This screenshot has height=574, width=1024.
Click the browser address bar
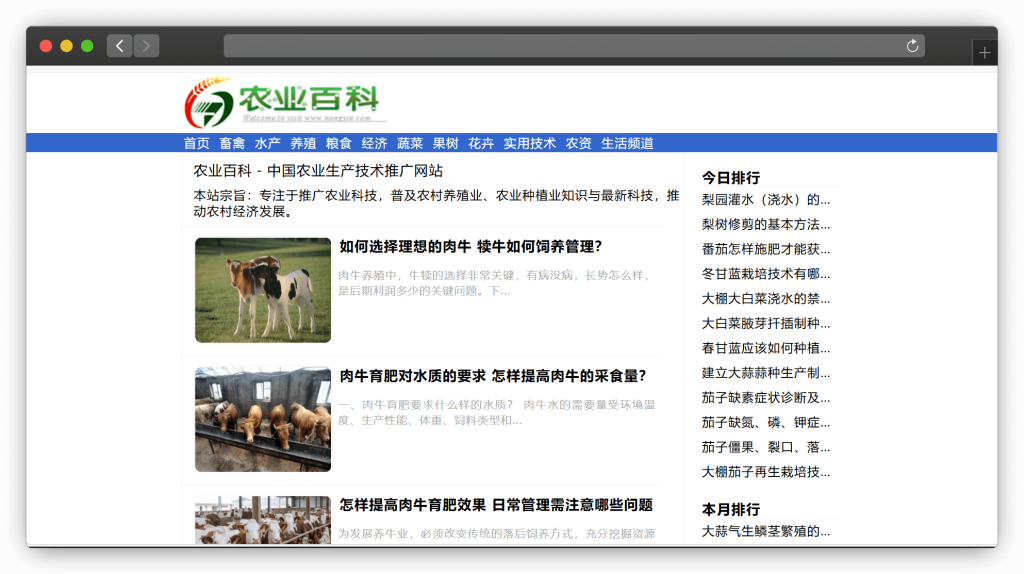tap(560, 46)
